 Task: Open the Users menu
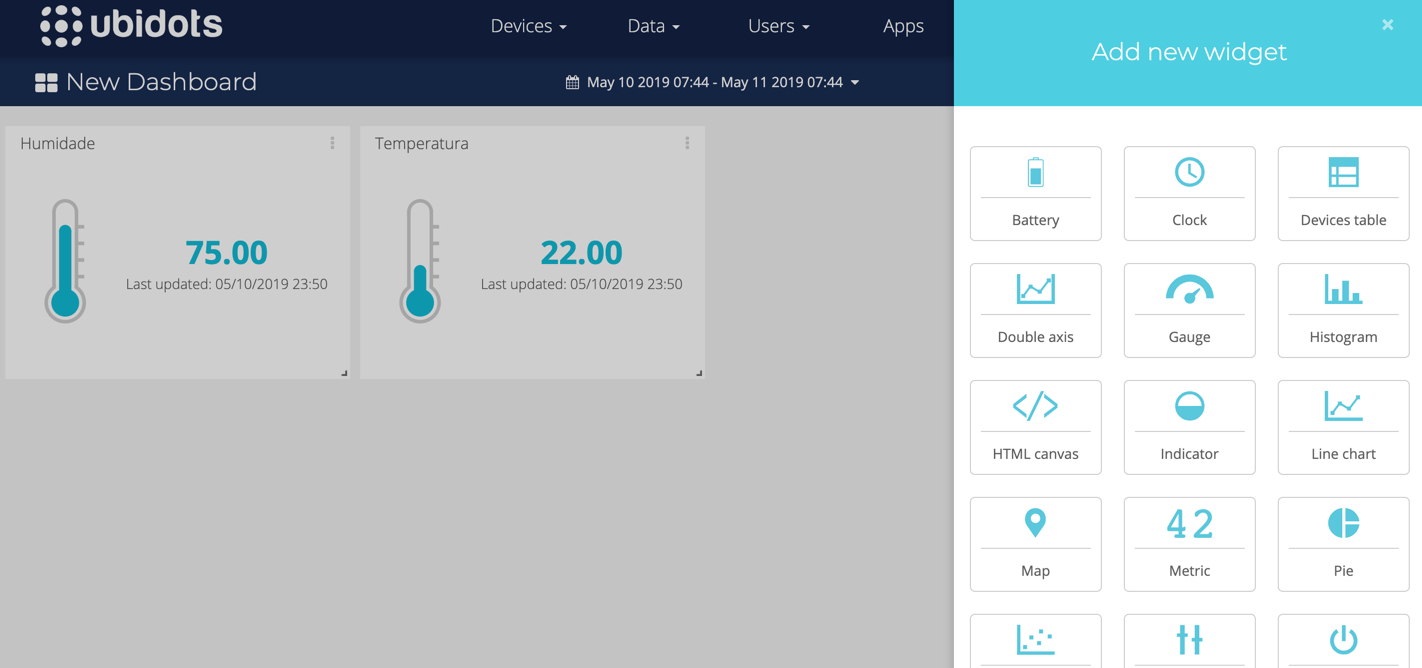pos(778,26)
